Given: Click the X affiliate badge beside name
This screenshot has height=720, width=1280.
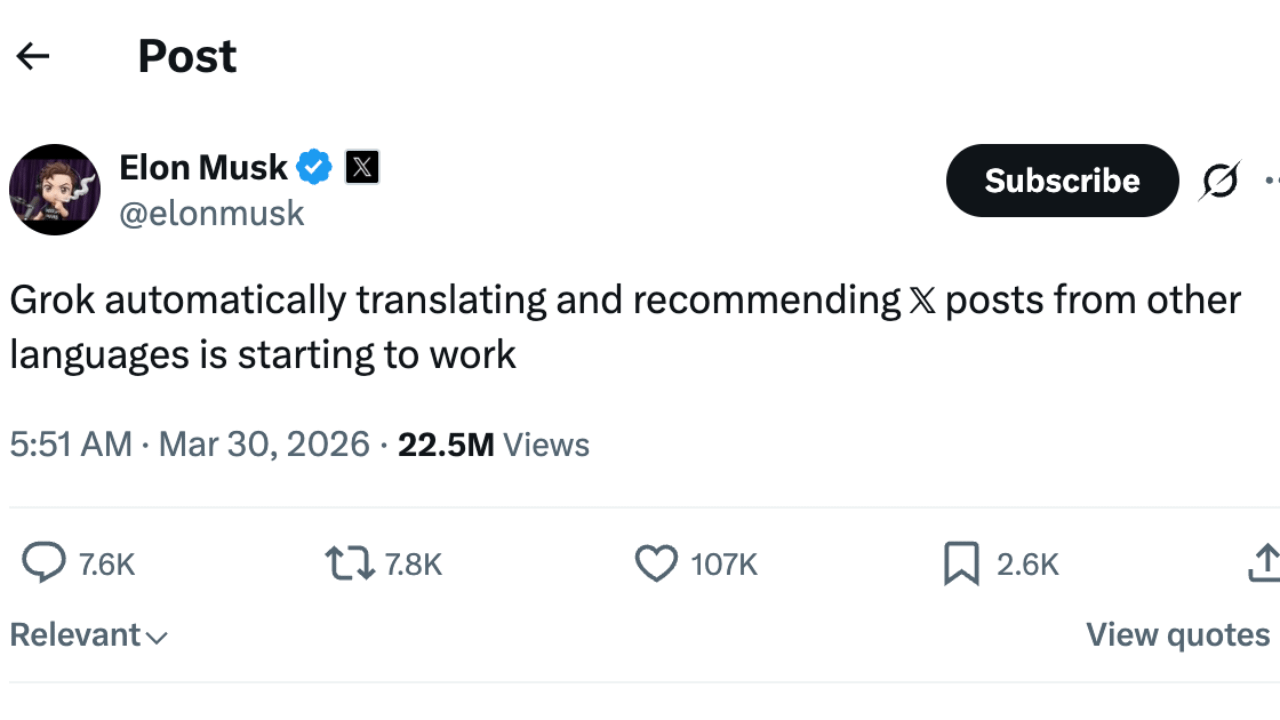Looking at the screenshot, I should [x=362, y=167].
